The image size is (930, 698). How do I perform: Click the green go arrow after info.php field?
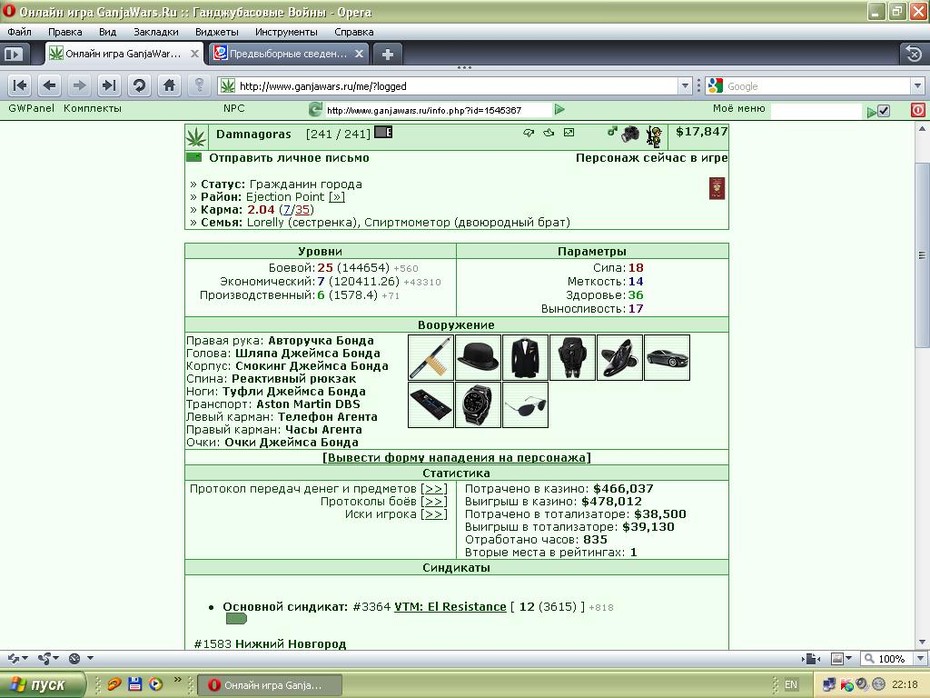(559, 110)
